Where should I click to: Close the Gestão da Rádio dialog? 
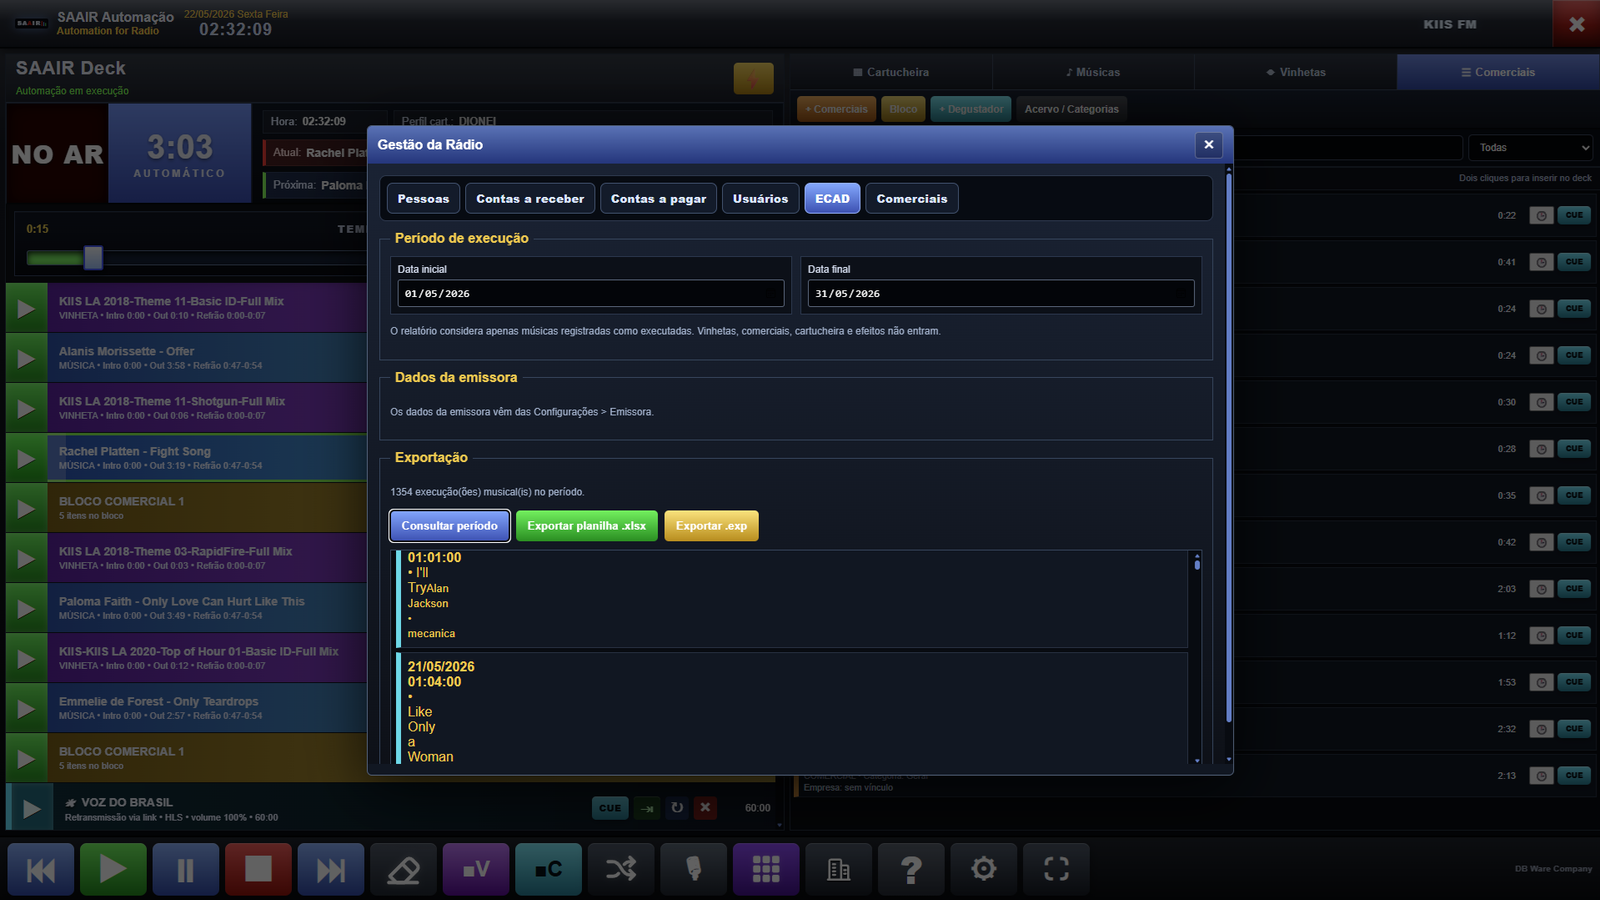click(1208, 145)
